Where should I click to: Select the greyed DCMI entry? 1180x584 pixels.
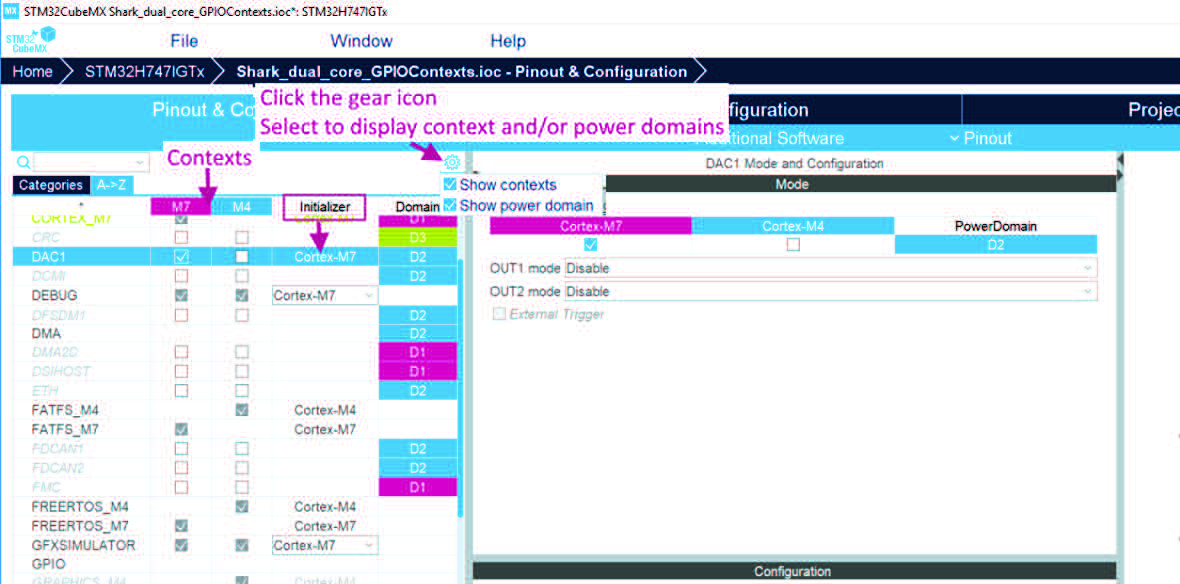click(x=47, y=276)
